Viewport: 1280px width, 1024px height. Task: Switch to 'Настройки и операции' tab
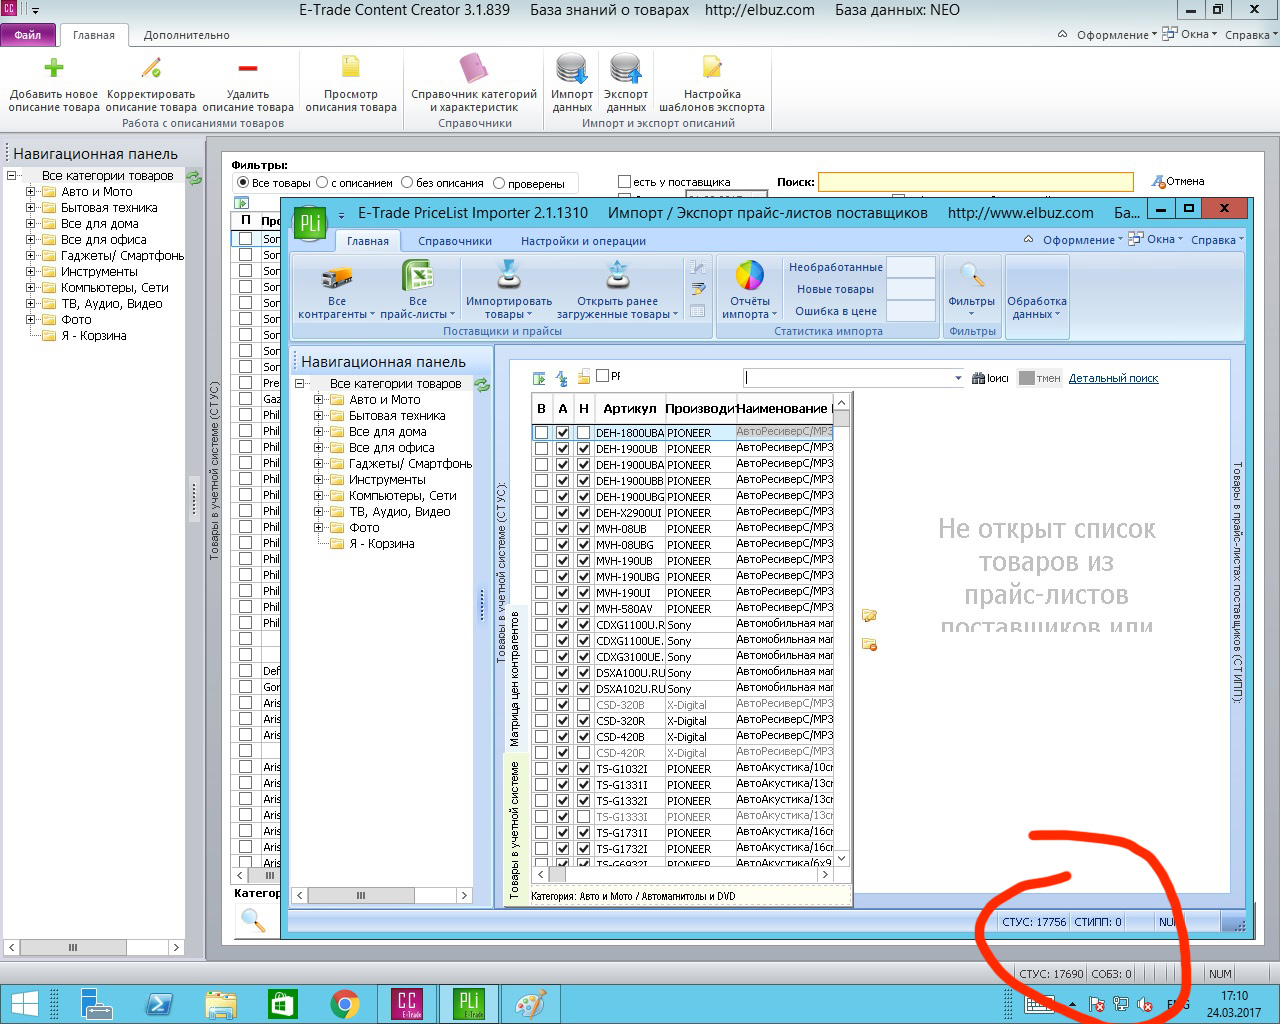click(x=583, y=241)
